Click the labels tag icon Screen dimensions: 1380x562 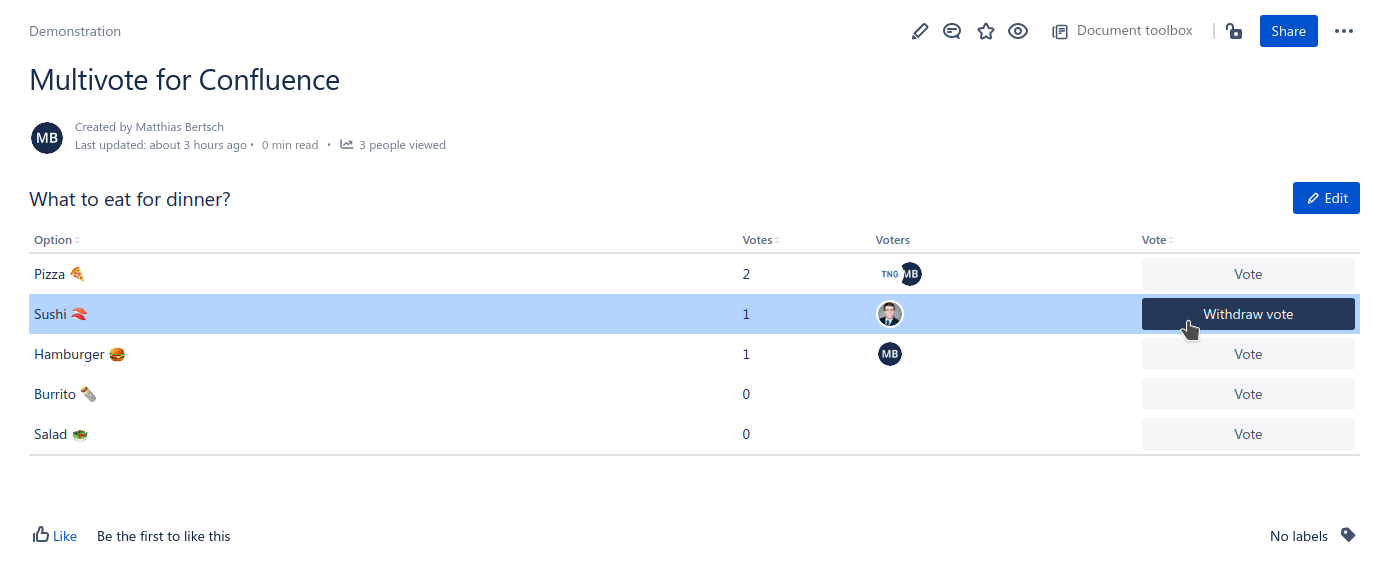click(x=1348, y=535)
